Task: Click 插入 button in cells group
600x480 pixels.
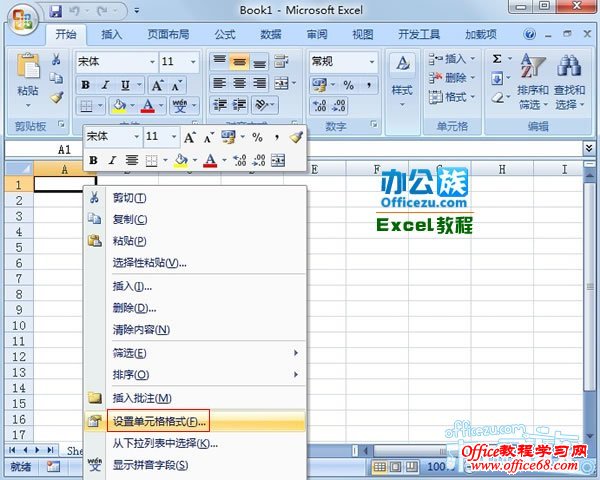Action: pos(452,59)
